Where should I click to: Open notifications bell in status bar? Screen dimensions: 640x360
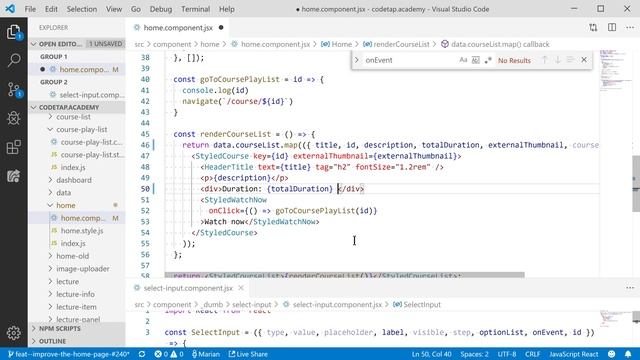pyautogui.click(x=628, y=354)
